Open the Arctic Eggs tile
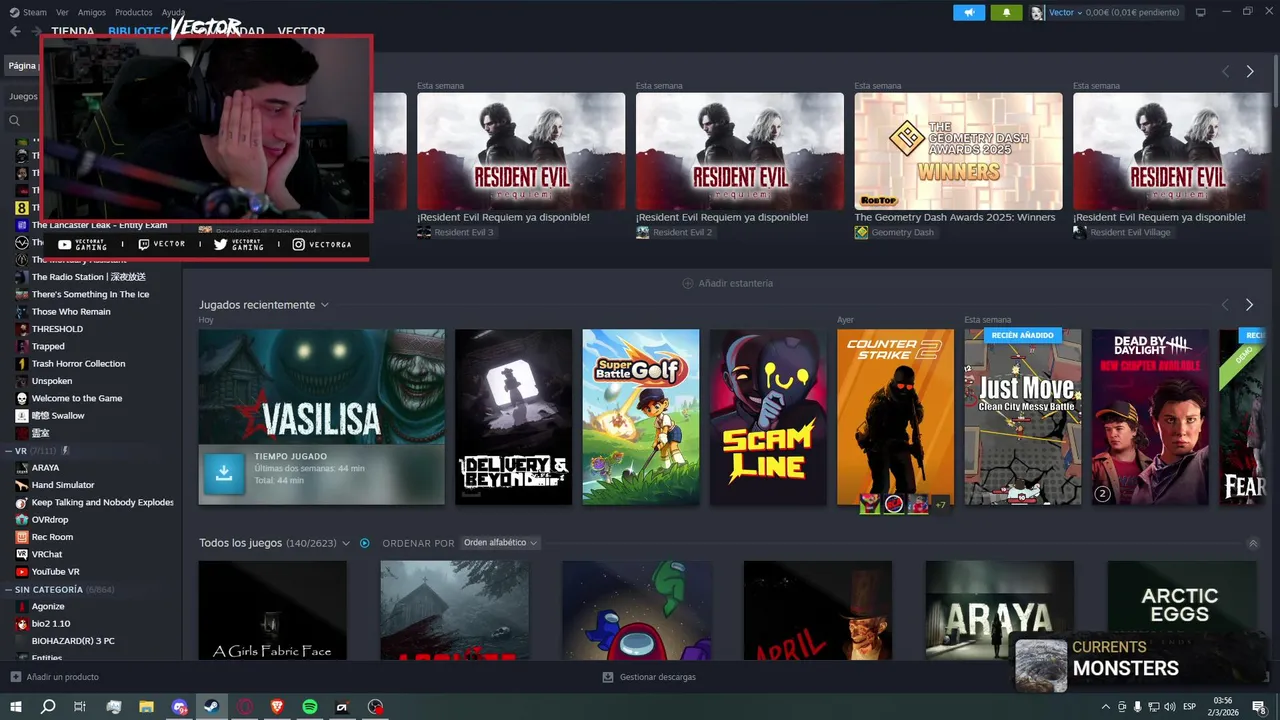Screen dimensions: 1280x720 pos(1181,610)
